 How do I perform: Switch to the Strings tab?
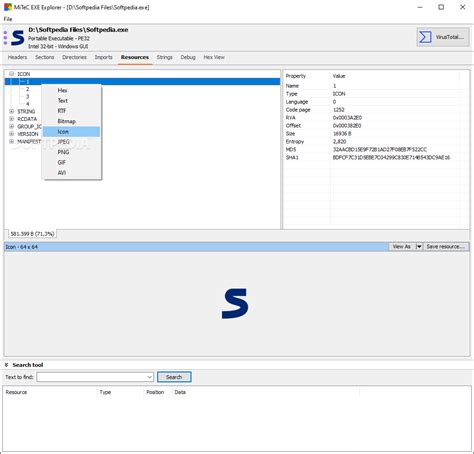[165, 57]
